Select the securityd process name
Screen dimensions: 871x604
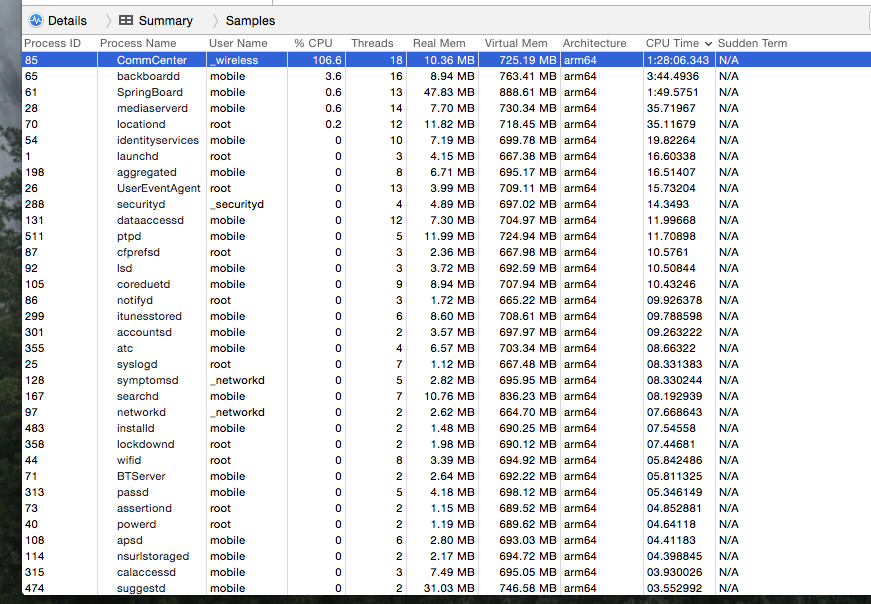click(141, 204)
